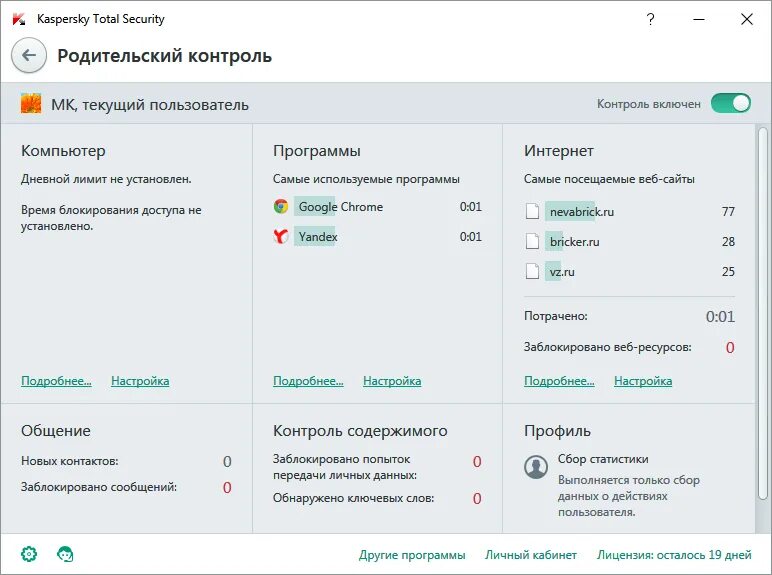The height and width of the screenshot is (575, 772).
Task: Open the help question mark icon
Action: pos(651,19)
